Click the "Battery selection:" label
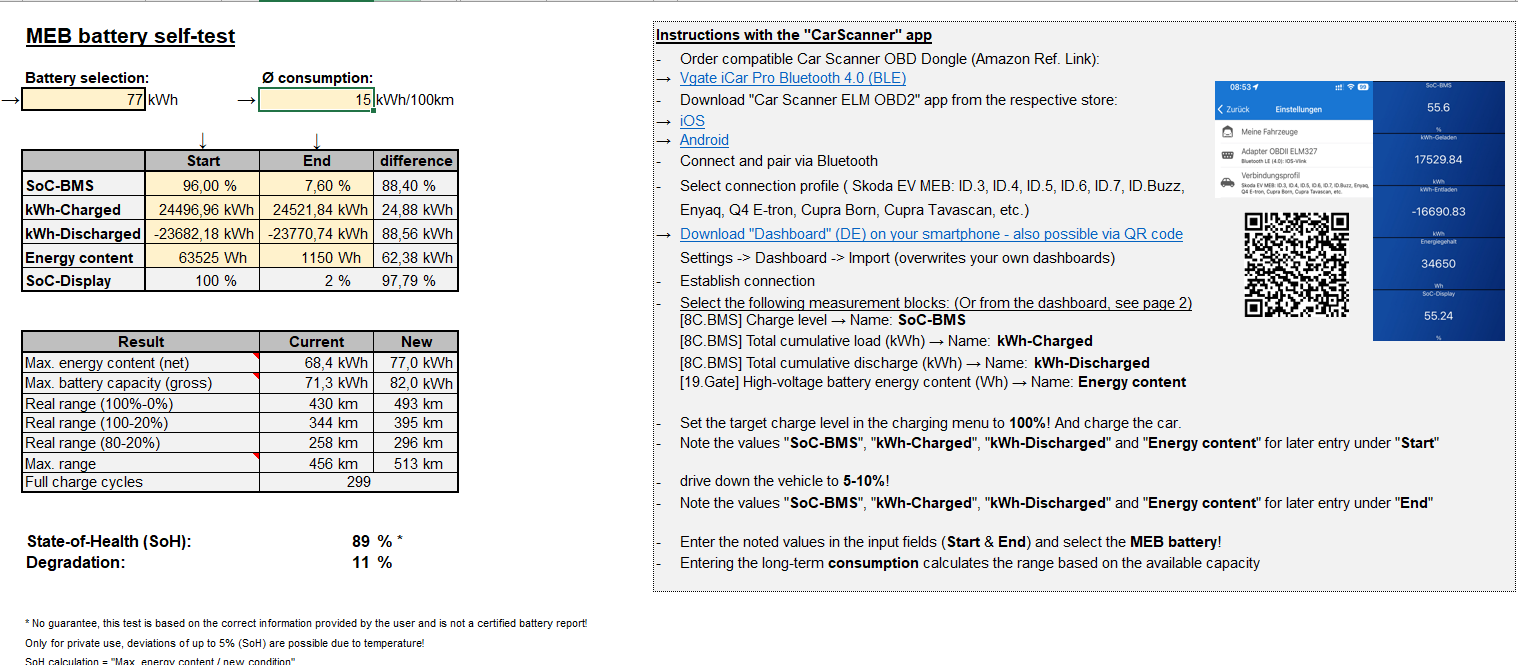This screenshot has height=665, width=1518. pos(87,78)
